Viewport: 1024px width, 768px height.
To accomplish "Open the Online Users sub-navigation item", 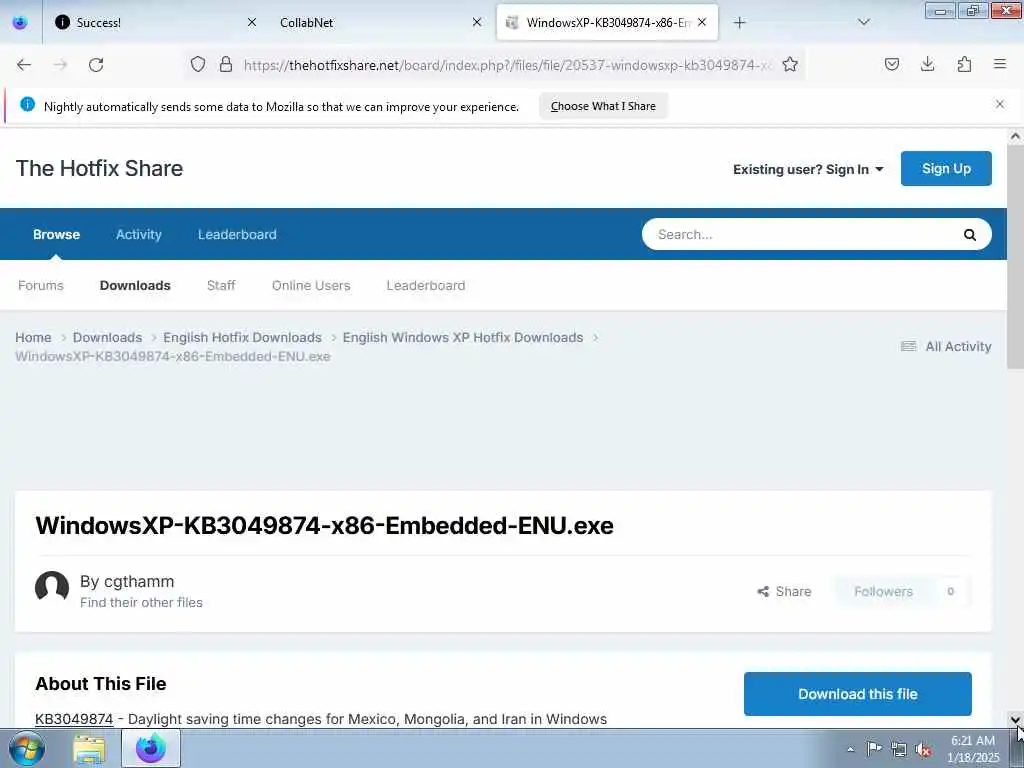I will coord(311,285).
